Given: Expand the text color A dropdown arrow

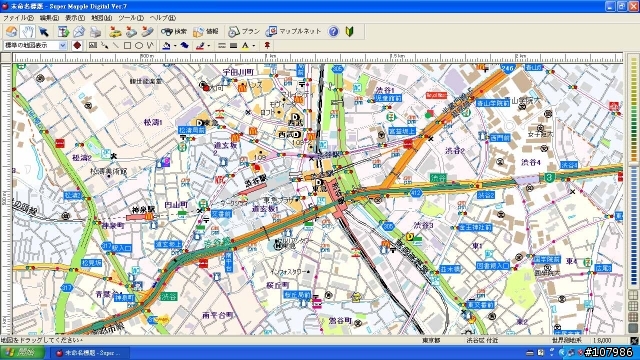Looking at the screenshot, I should click(254, 46).
